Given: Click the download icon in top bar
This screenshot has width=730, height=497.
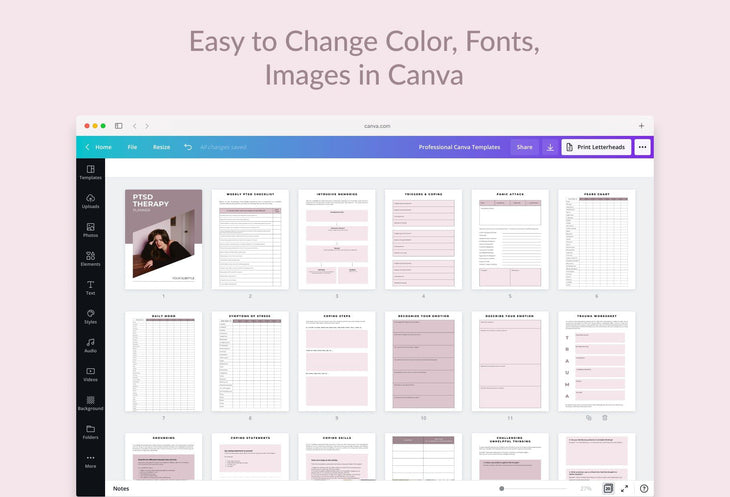Looking at the screenshot, I should pos(549,147).
